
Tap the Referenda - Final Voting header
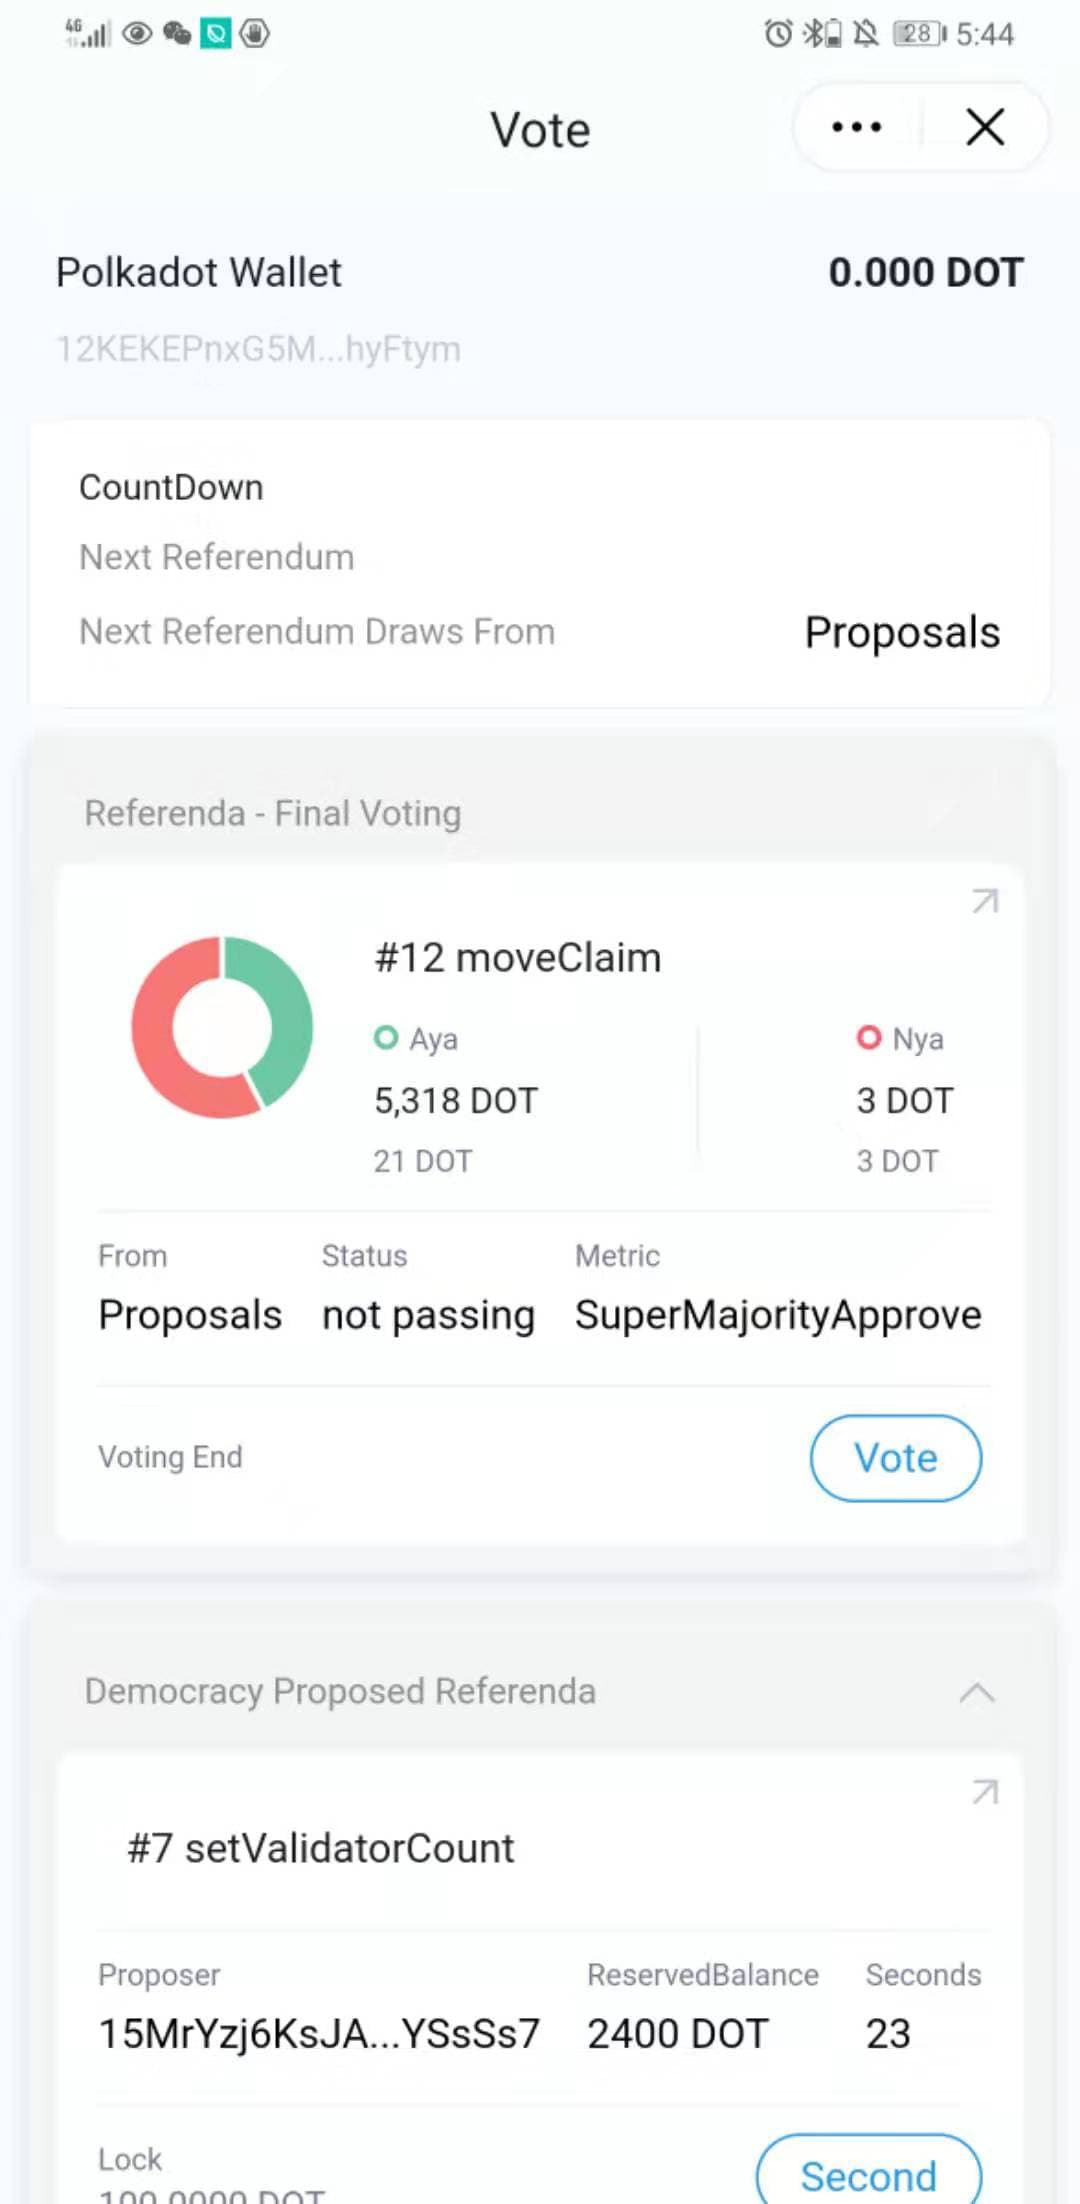click(272, 814)
